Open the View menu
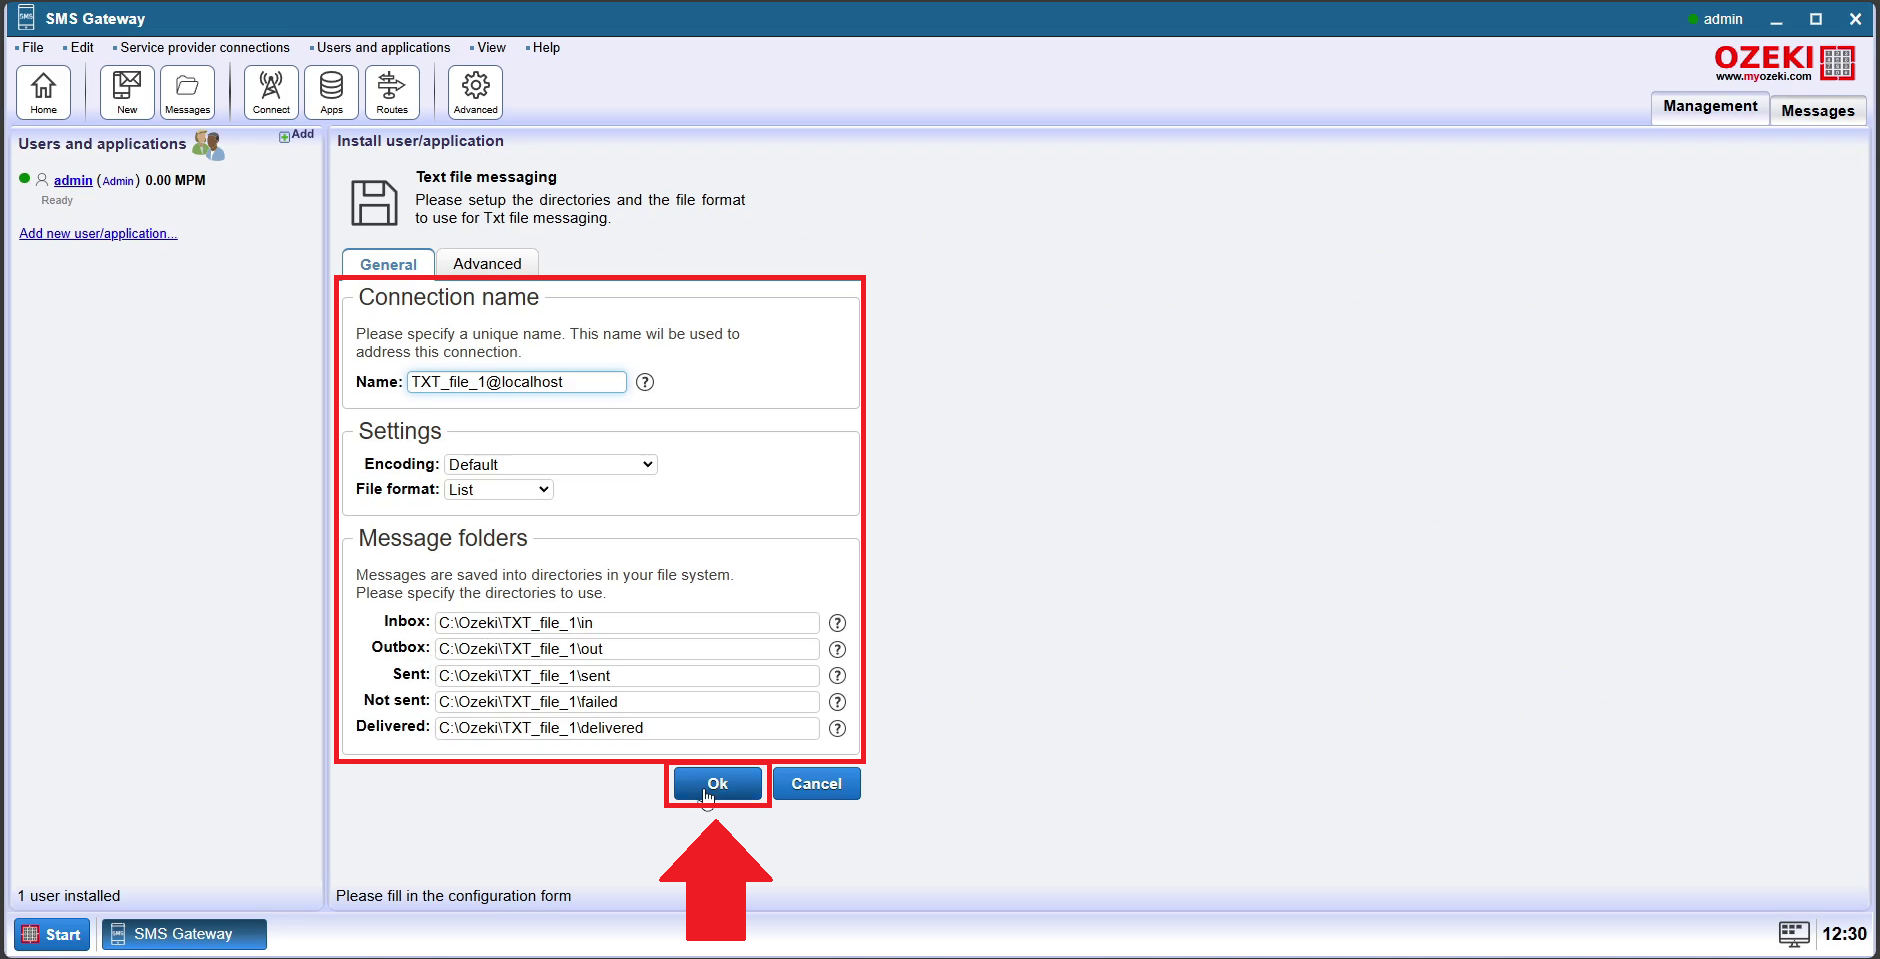 491,47
